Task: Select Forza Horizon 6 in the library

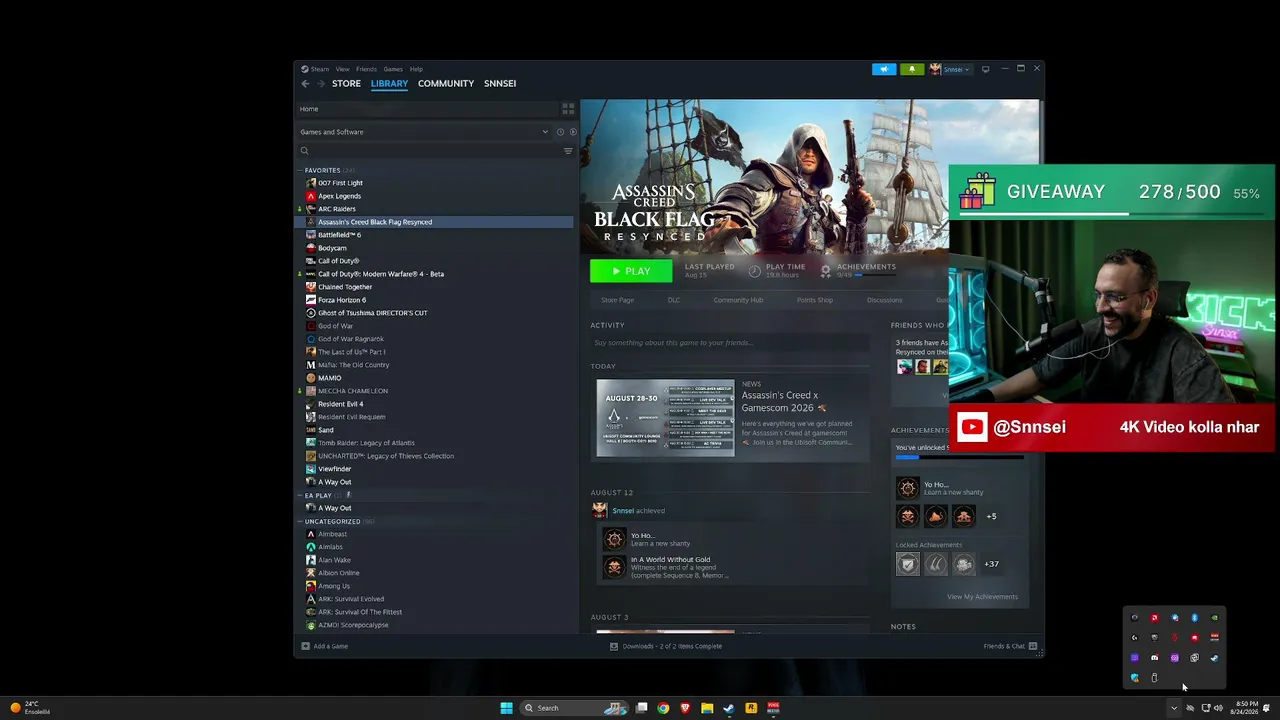Action: (x=342, y=300)
